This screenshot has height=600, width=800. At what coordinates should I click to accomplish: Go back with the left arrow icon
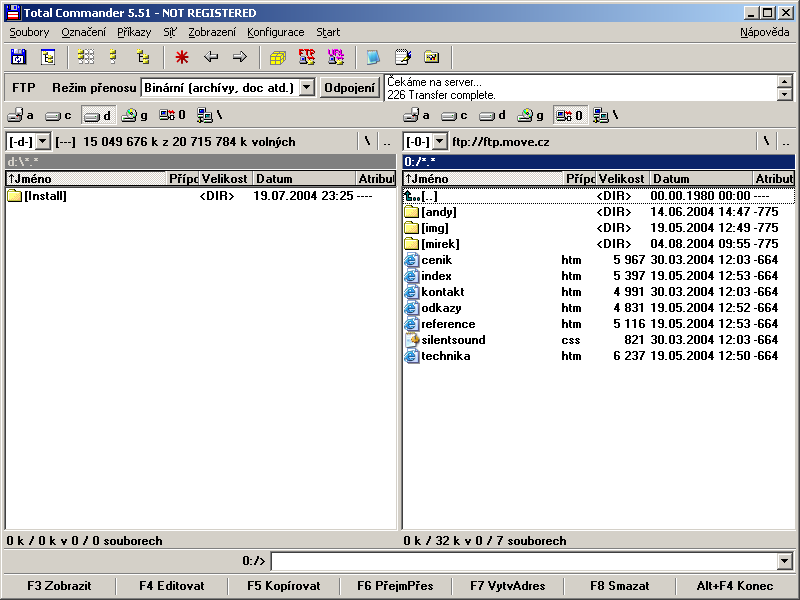pyautogui.click(x=211, y=57)
